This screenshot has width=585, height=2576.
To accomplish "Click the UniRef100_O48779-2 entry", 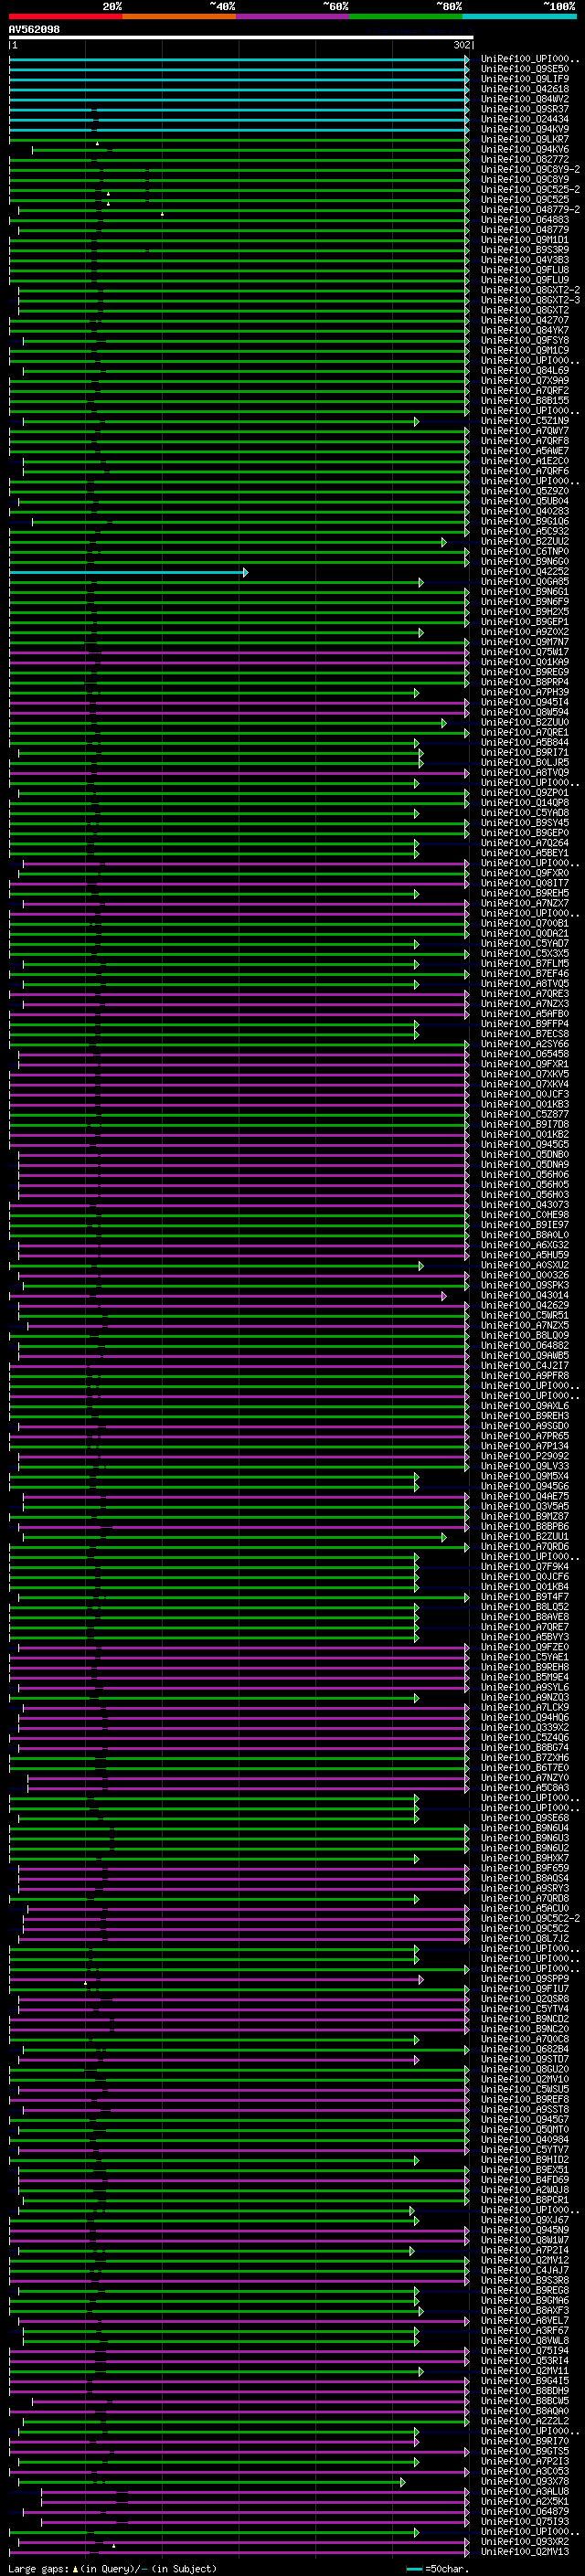I will [530, 209].
